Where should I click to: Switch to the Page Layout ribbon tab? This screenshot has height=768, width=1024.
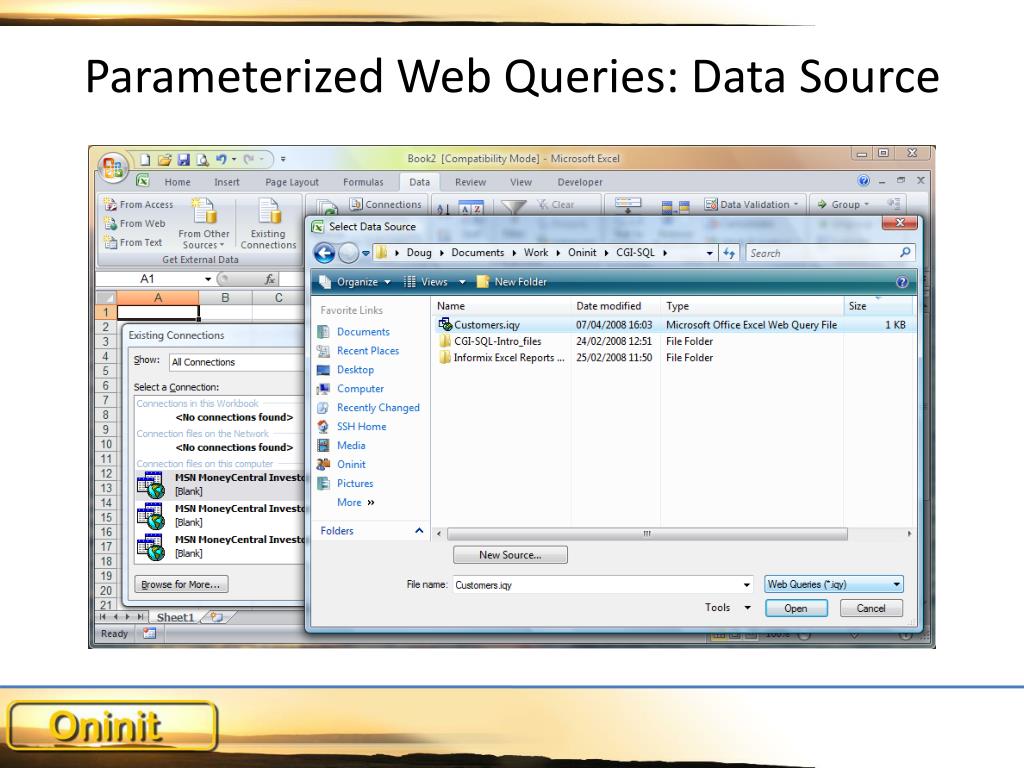(x=292, y=182)
